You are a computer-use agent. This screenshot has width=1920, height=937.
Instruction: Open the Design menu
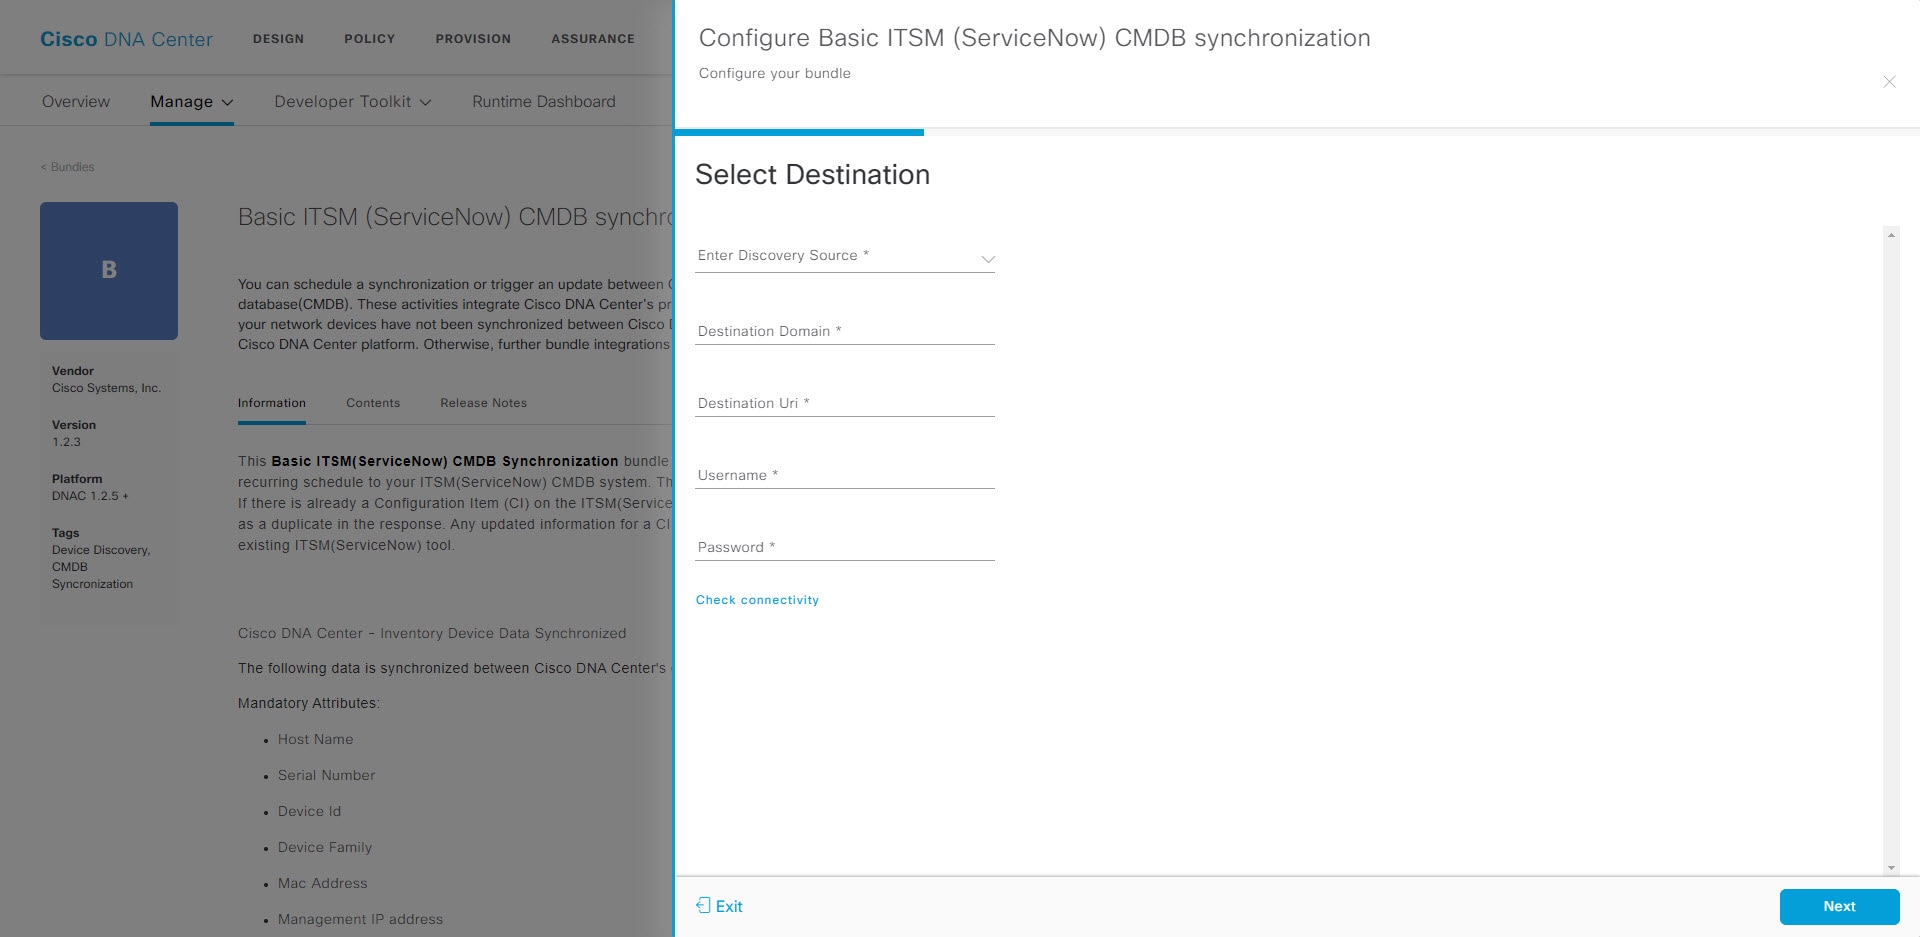tap(278, 39)
